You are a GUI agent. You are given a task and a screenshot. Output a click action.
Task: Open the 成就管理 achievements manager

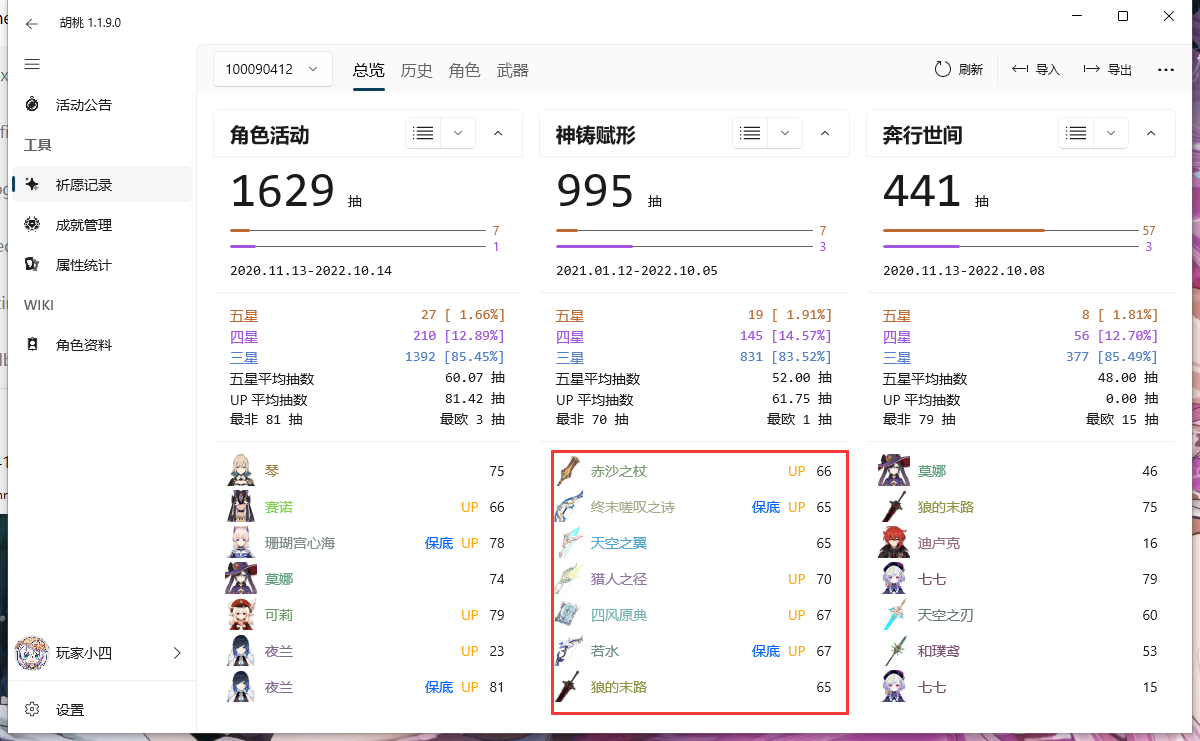[x=80, y=224]
